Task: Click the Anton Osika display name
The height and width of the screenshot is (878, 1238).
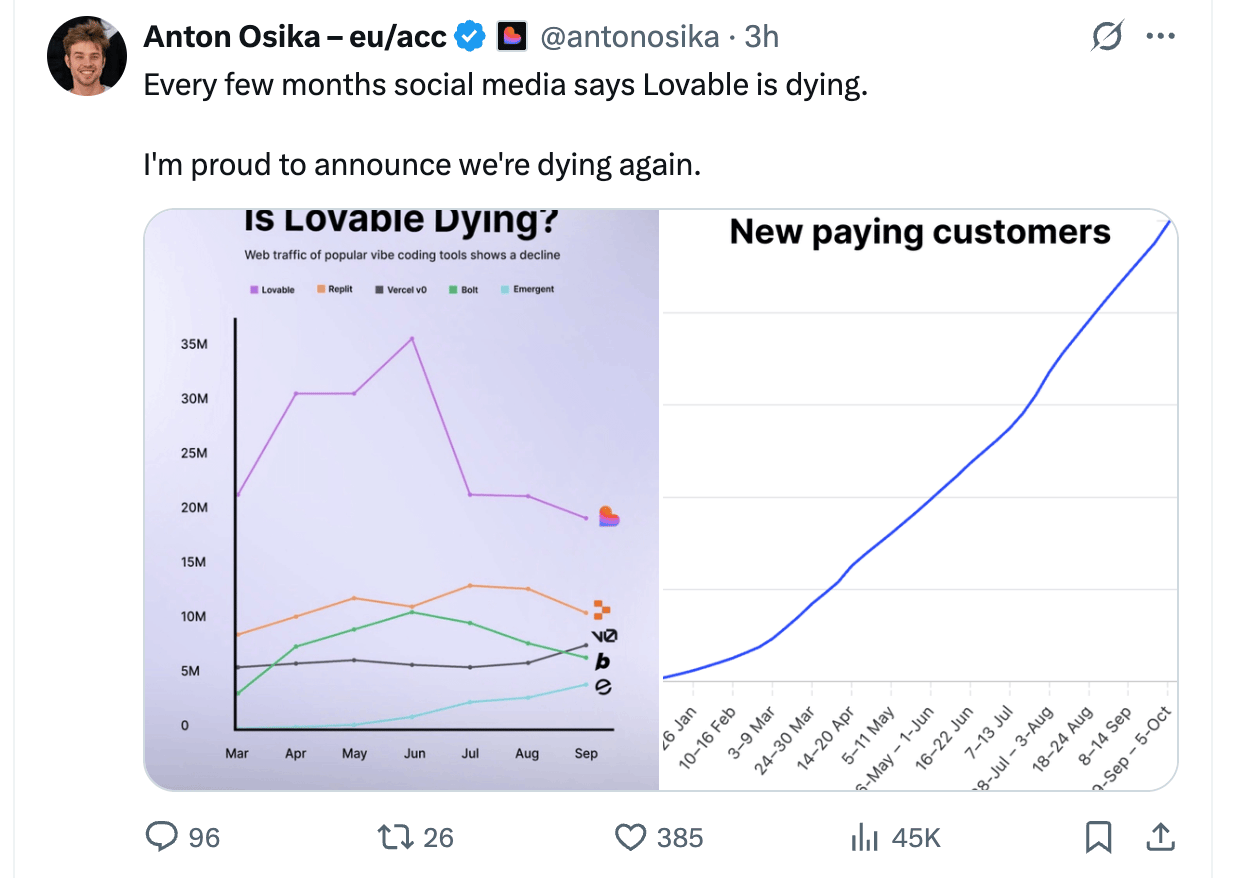Action: [295, 37]
